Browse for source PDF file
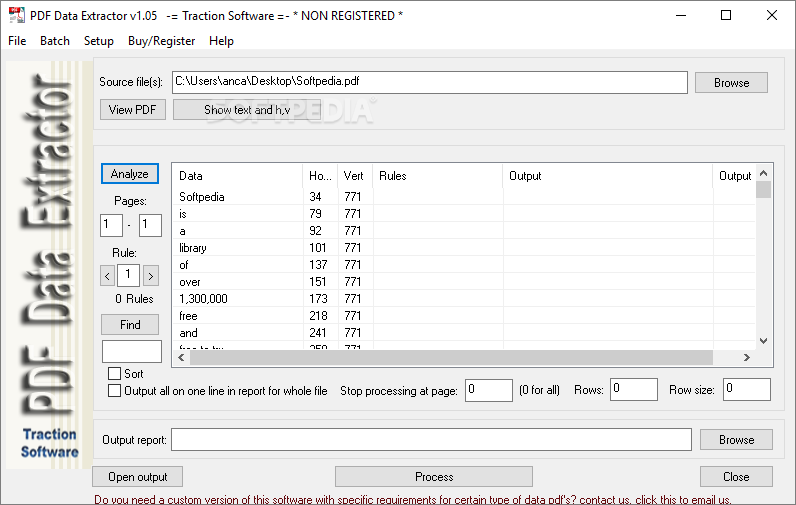The height and width of the screenshot is (505, 796). (x=731, y=83)
